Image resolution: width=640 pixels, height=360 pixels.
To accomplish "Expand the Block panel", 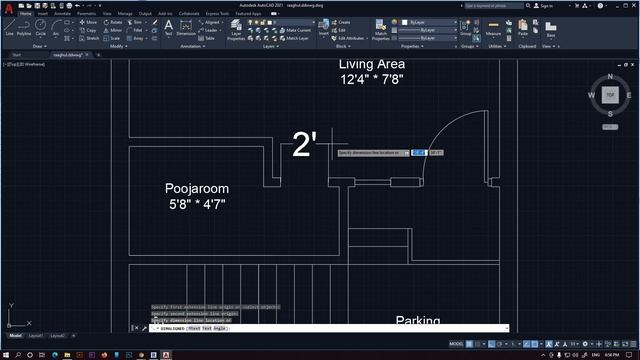I will (343, 46).
